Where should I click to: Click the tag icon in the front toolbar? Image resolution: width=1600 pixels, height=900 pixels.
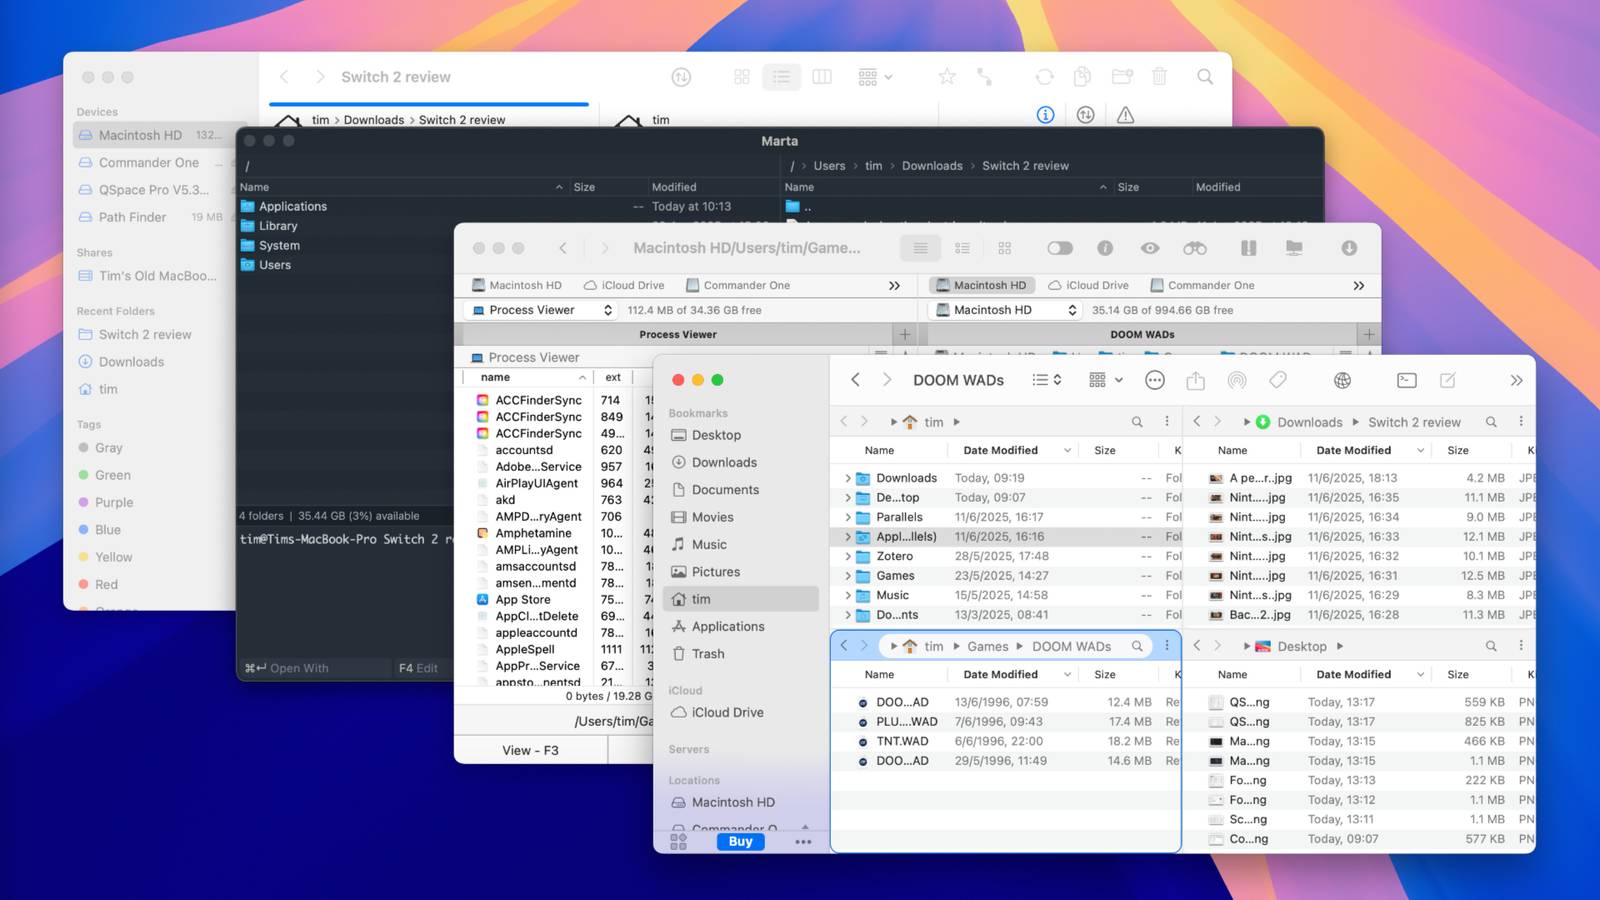point(1278,380)
